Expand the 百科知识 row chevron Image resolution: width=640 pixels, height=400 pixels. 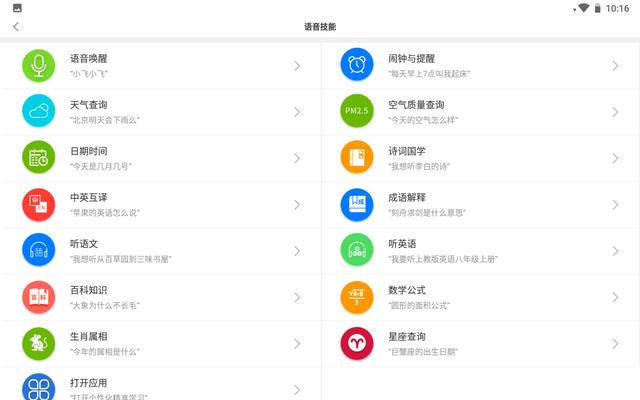(297, 297)
